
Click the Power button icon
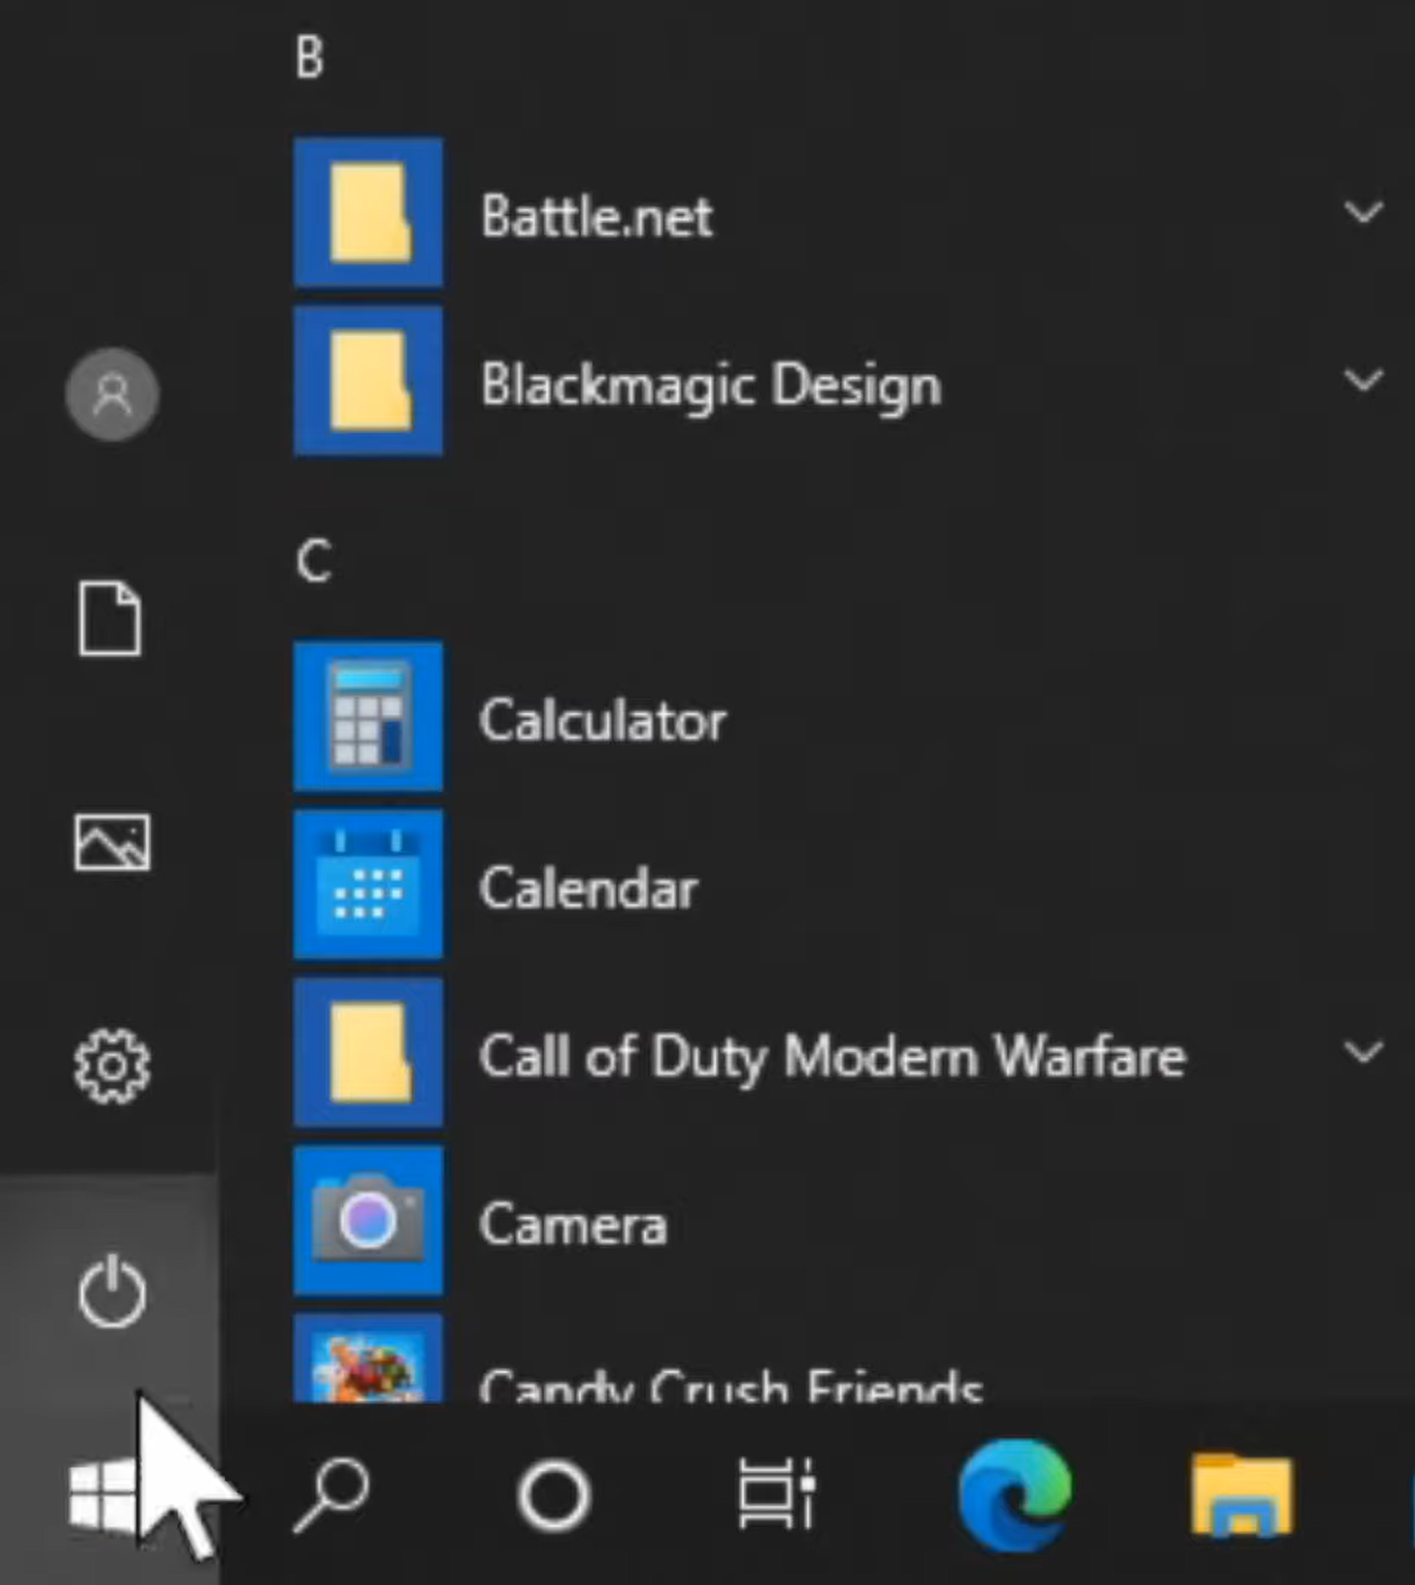click(112, 1291)
